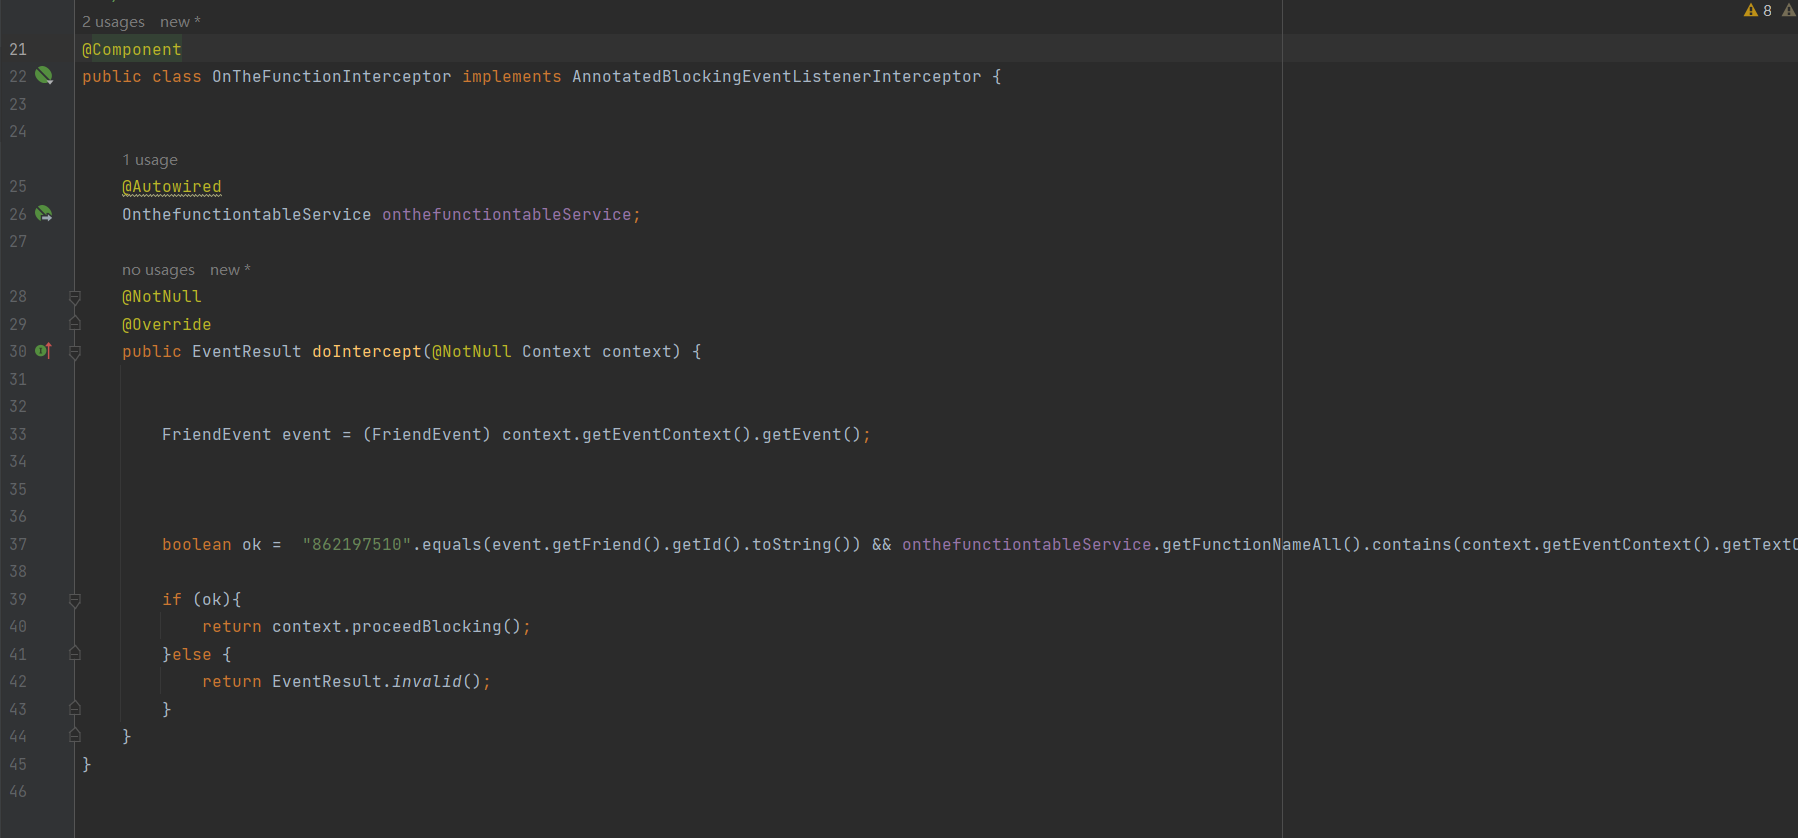Click EventResult.invalid() call
The width and height of the screenshot is (1798, 838).
pos(377,681)
